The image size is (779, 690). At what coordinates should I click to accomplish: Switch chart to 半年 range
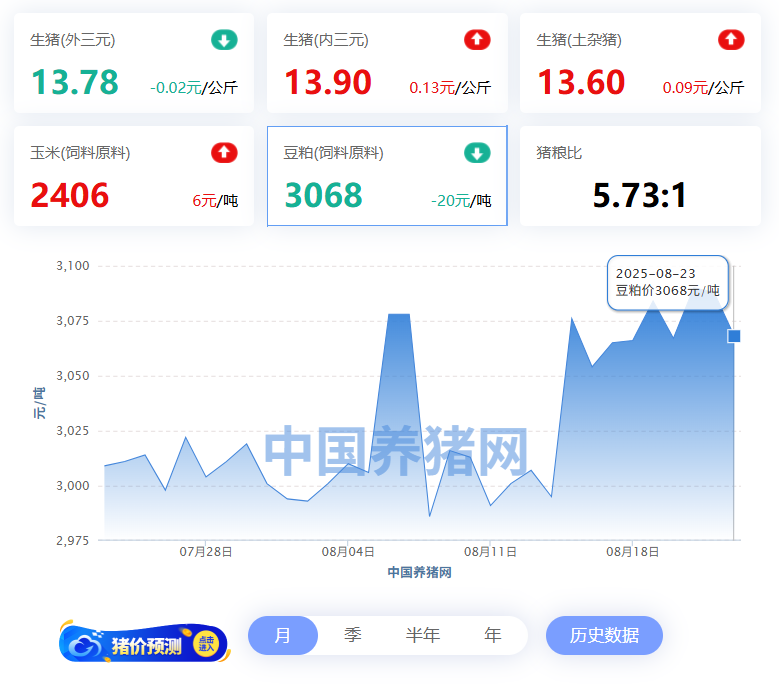click(x=422, y=635)
